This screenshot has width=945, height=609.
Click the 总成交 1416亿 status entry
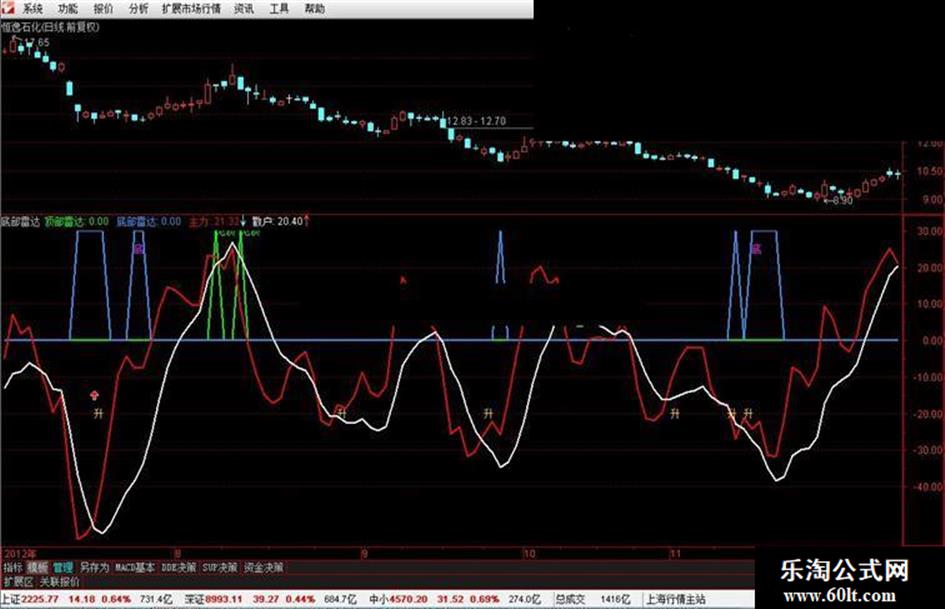point(593,599)
